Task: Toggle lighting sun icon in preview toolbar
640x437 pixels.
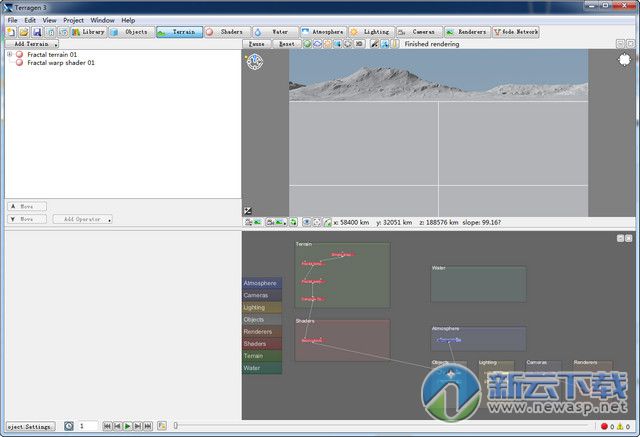Action: click(327, 44)
